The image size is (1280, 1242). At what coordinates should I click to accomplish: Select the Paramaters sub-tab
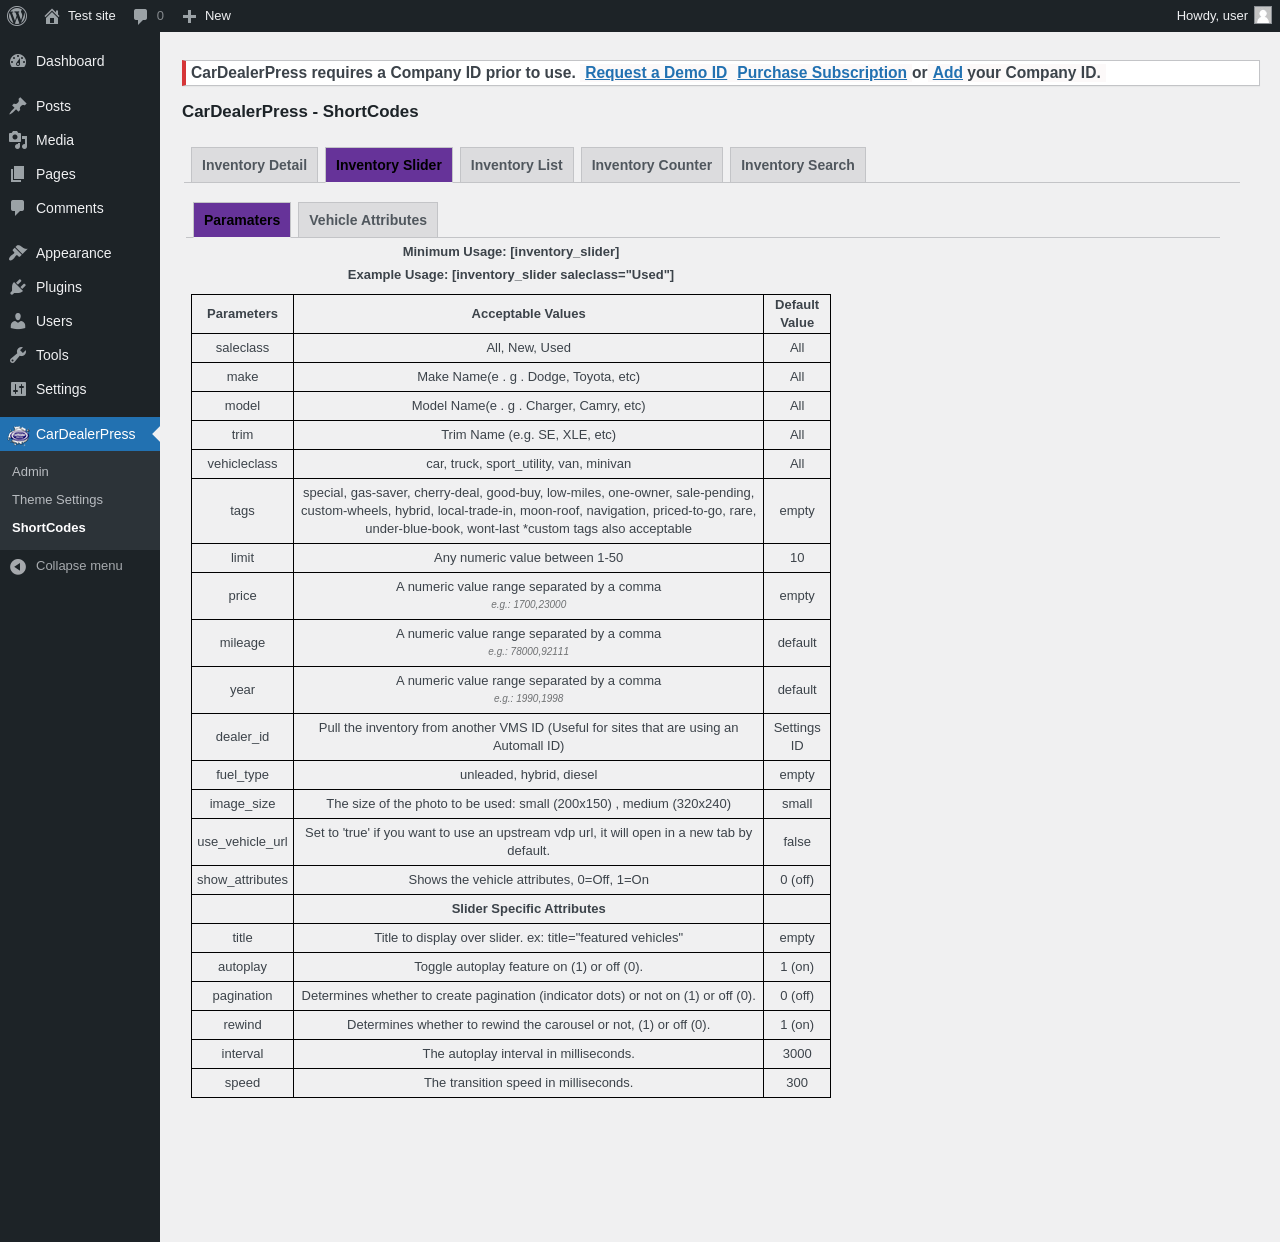coord(242,220)
